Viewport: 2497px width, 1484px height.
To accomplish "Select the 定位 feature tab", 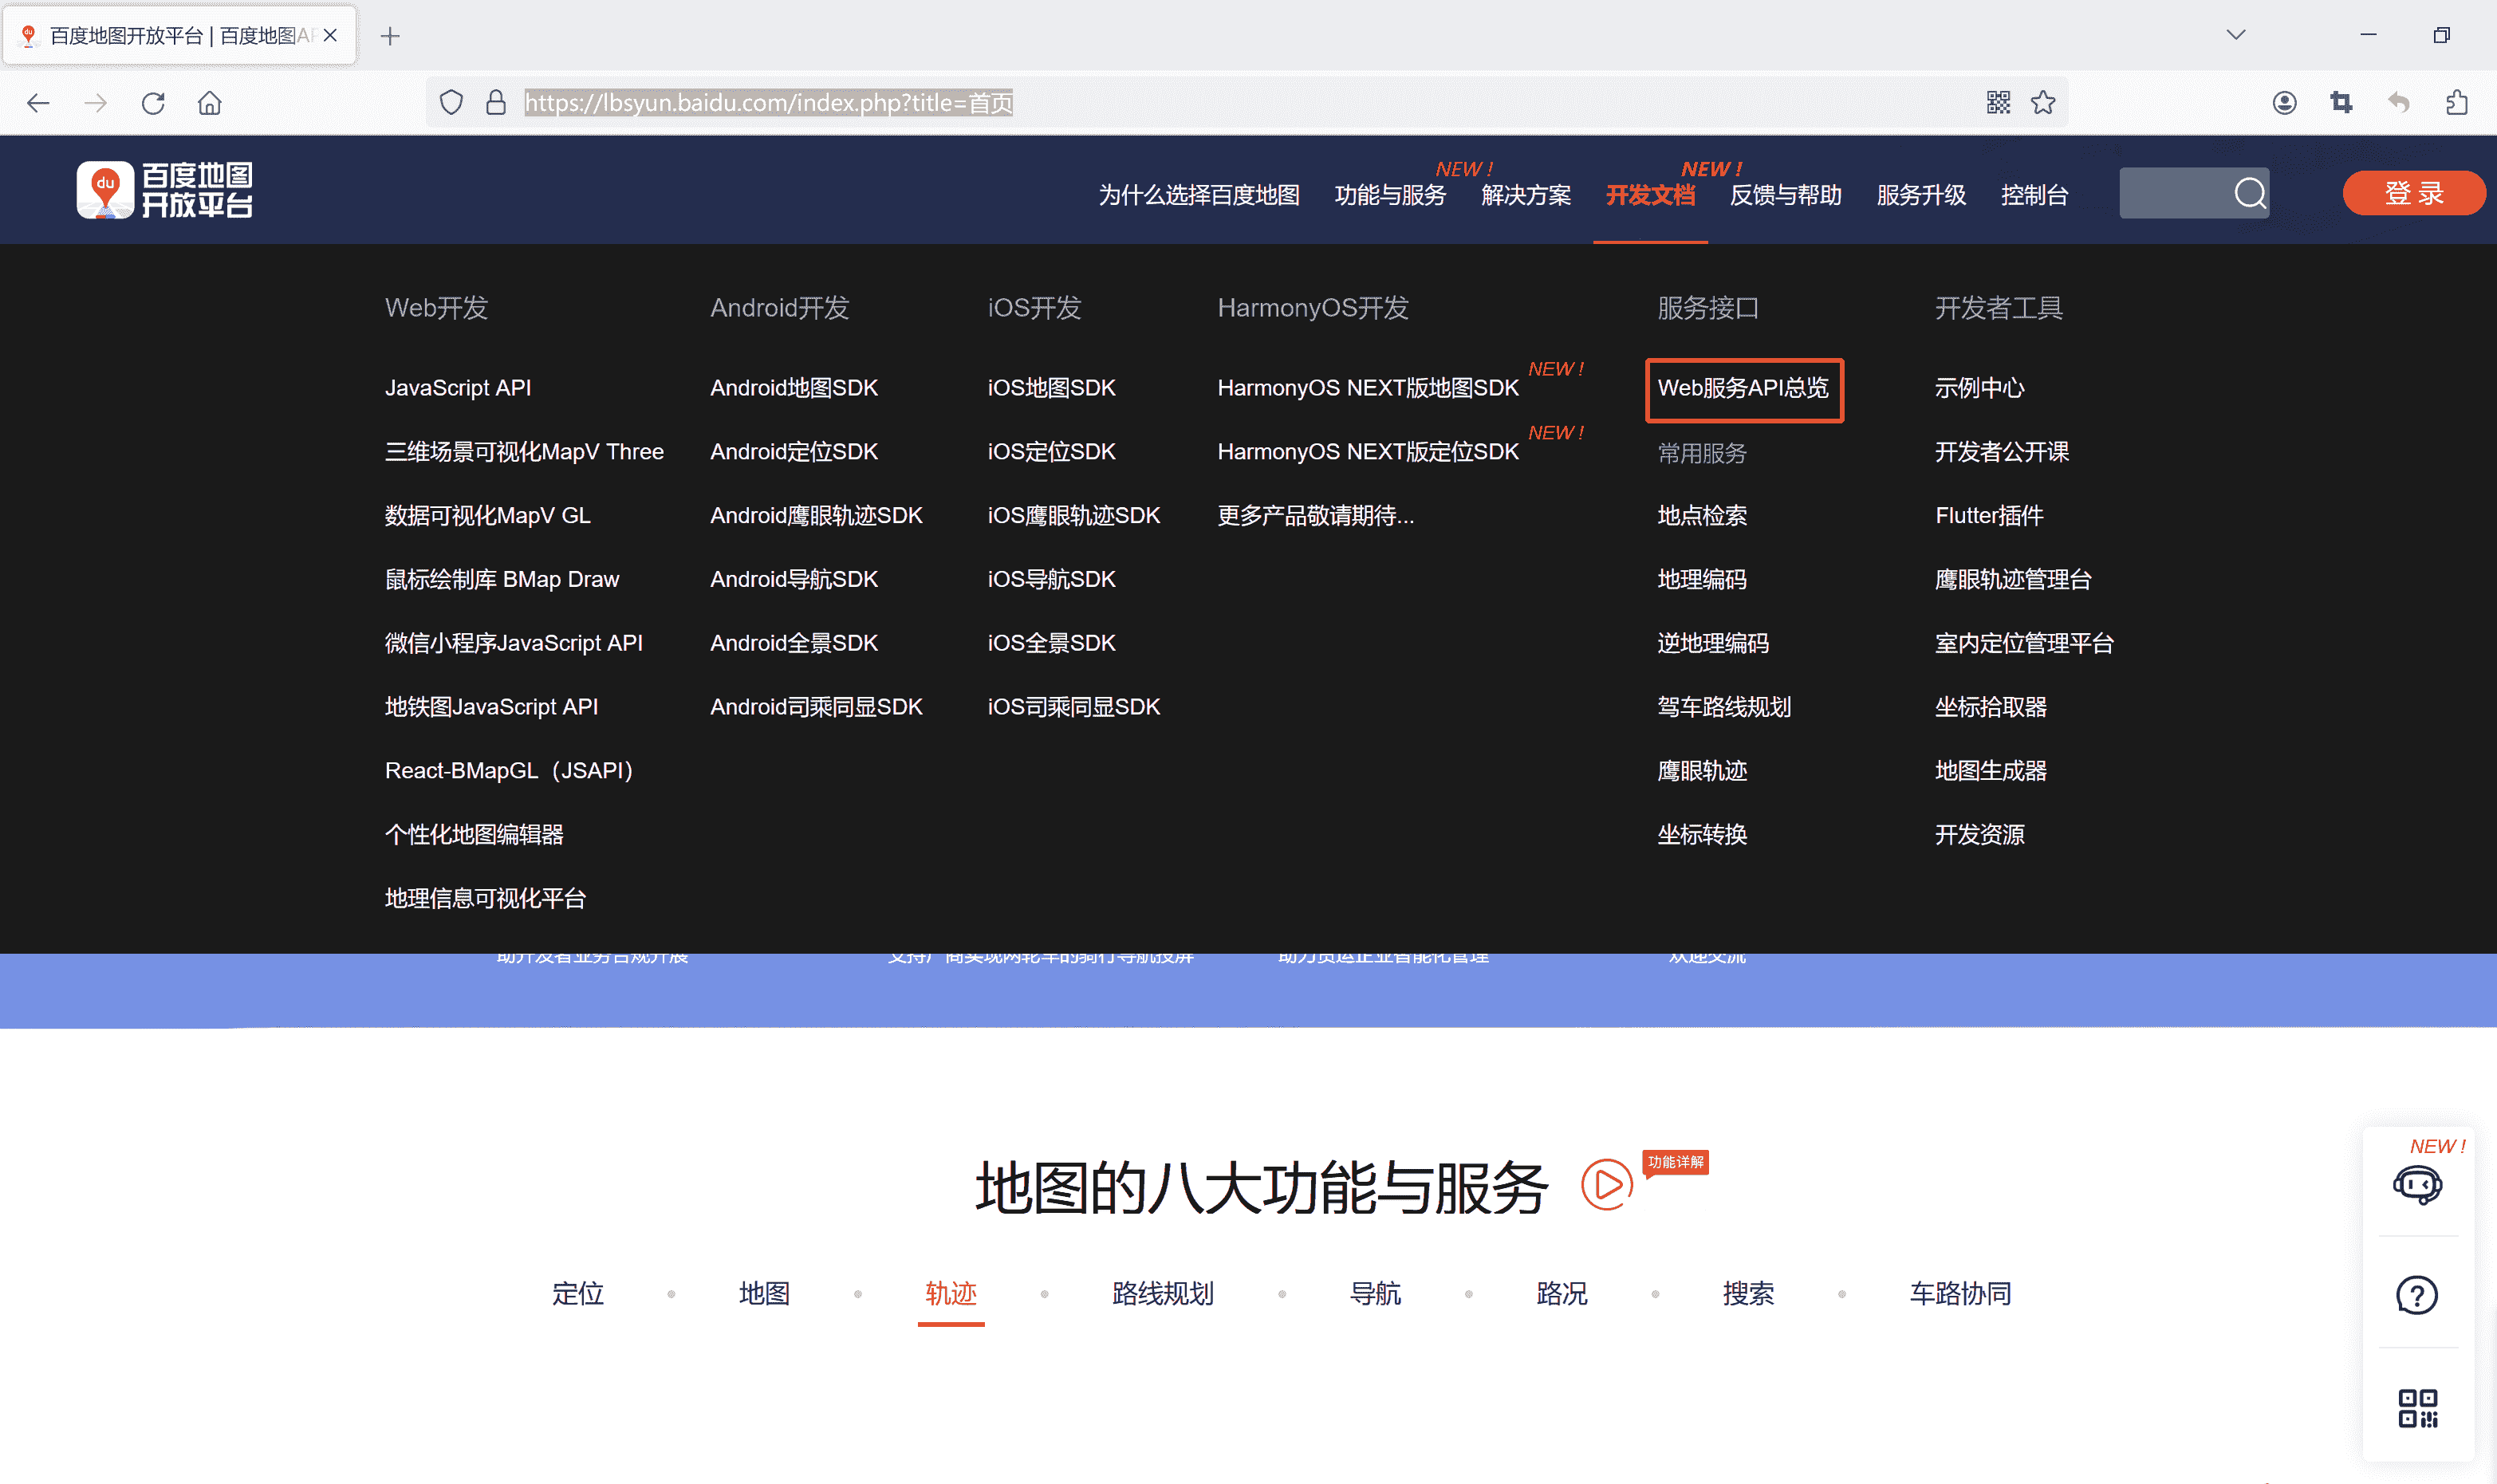I will point(577,1293).
